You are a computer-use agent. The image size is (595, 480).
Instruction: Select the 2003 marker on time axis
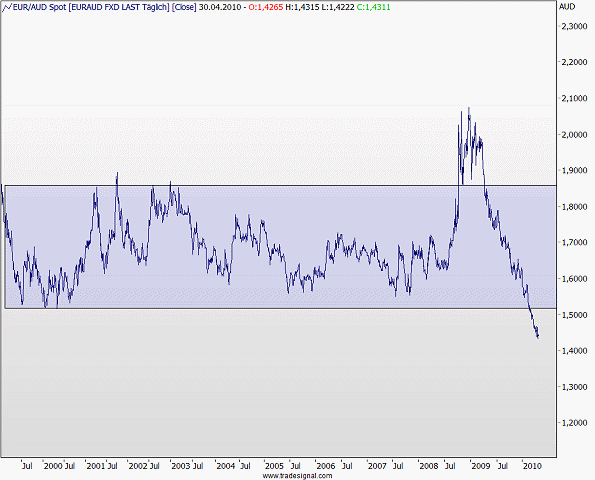[x=181, y=466]
